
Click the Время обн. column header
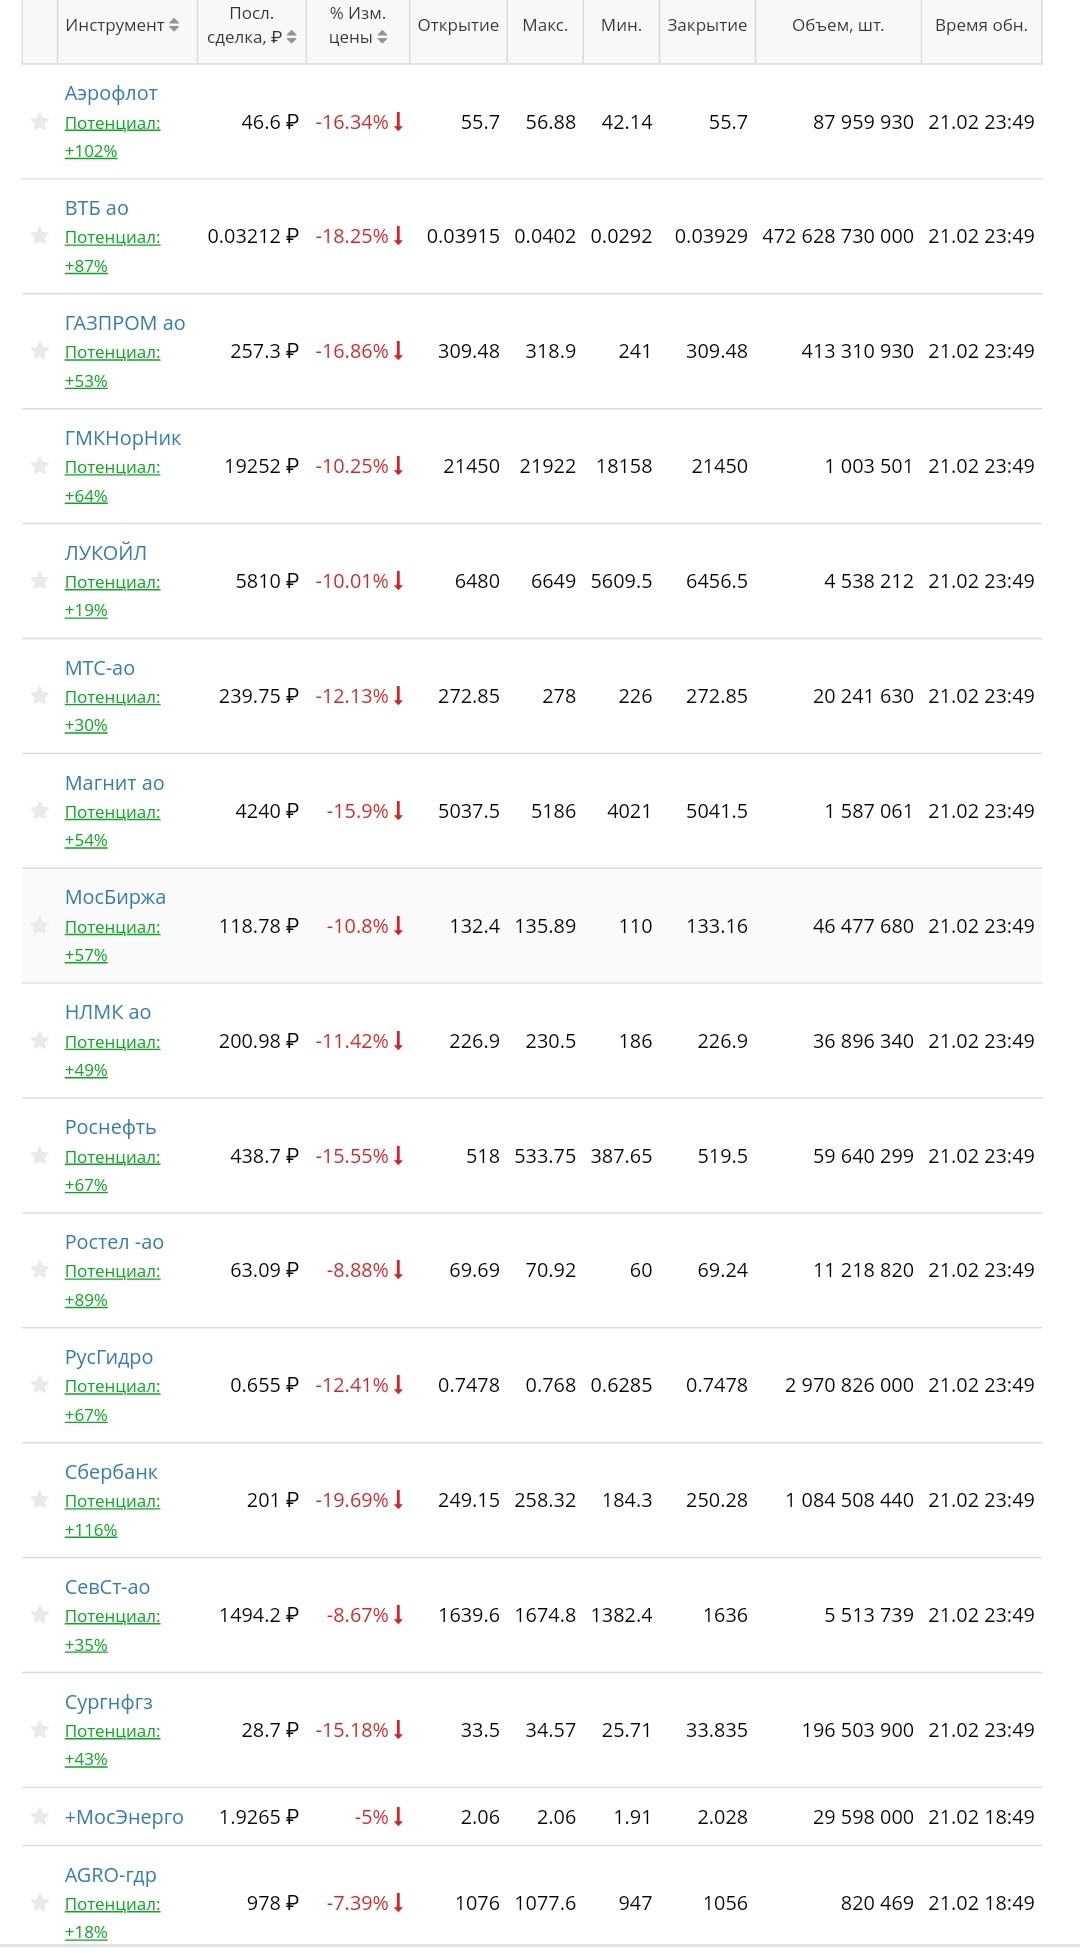(980, 25)
